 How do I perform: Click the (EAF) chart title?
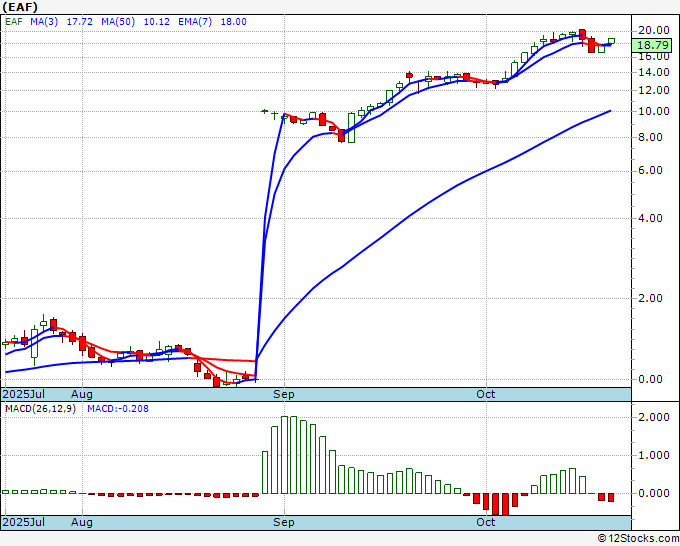(20, 7)
